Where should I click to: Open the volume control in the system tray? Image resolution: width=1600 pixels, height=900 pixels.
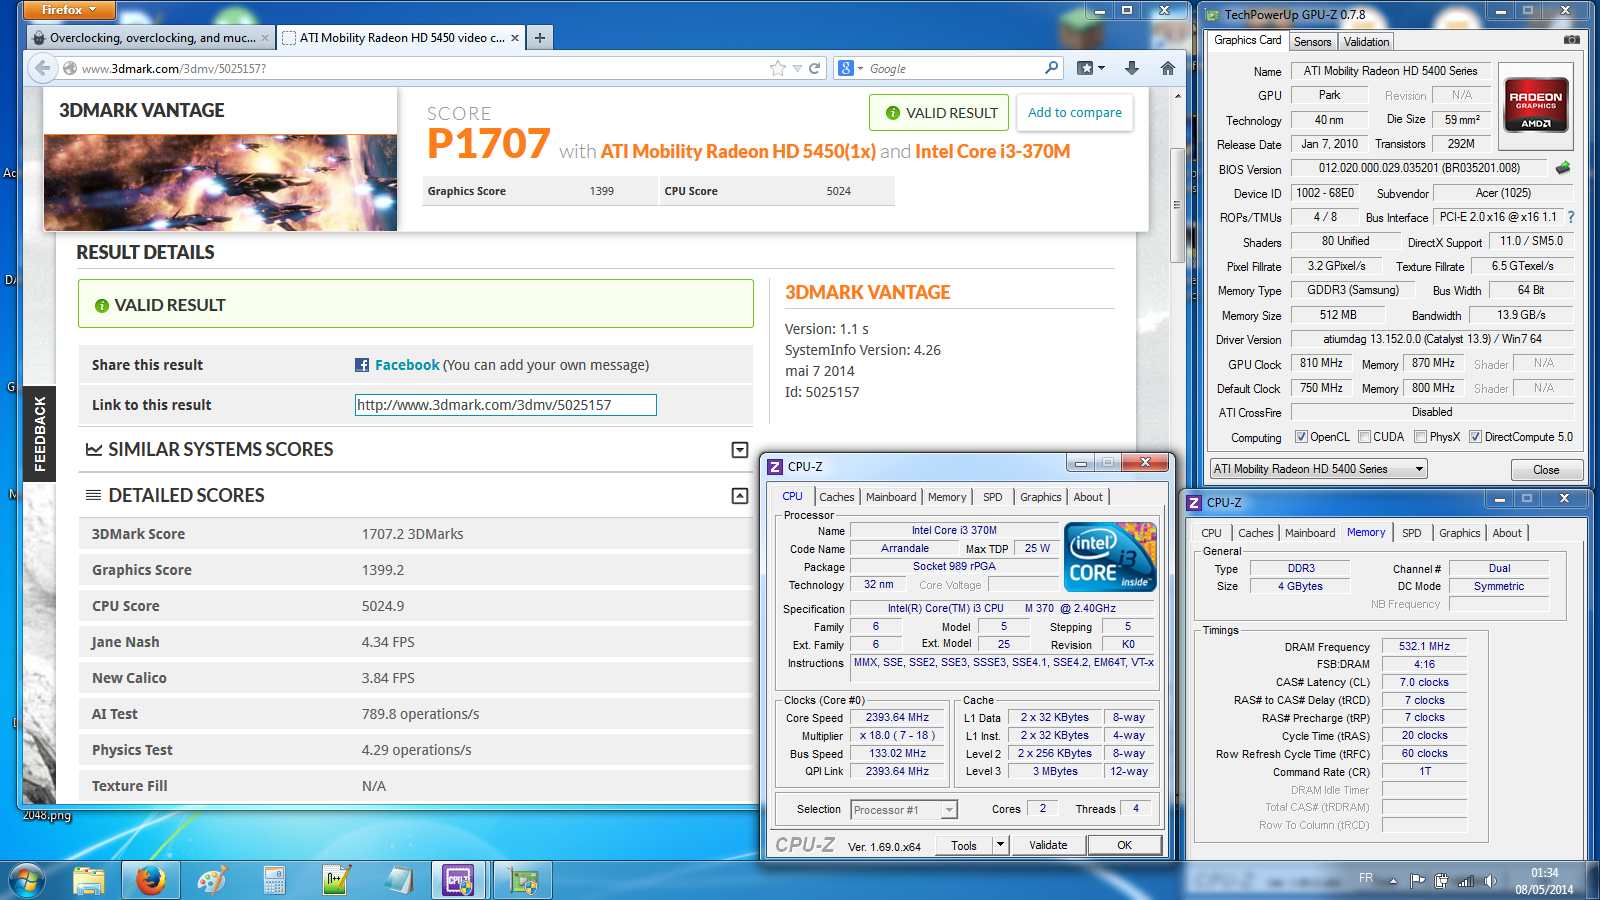click(x=1490, y=881)
